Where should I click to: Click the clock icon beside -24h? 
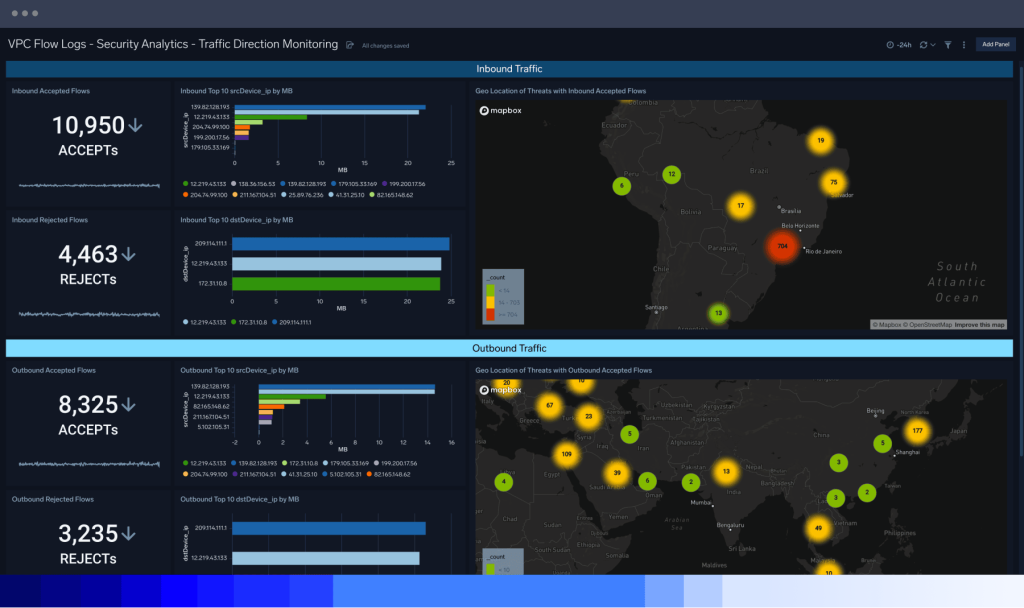[890, 44]
